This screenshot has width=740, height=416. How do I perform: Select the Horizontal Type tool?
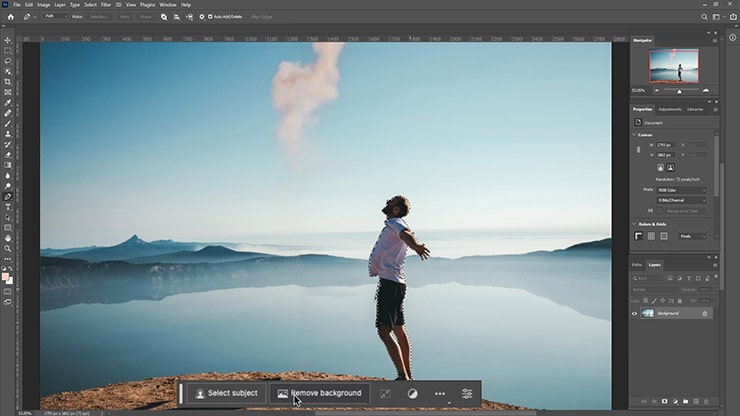[8, 207]
